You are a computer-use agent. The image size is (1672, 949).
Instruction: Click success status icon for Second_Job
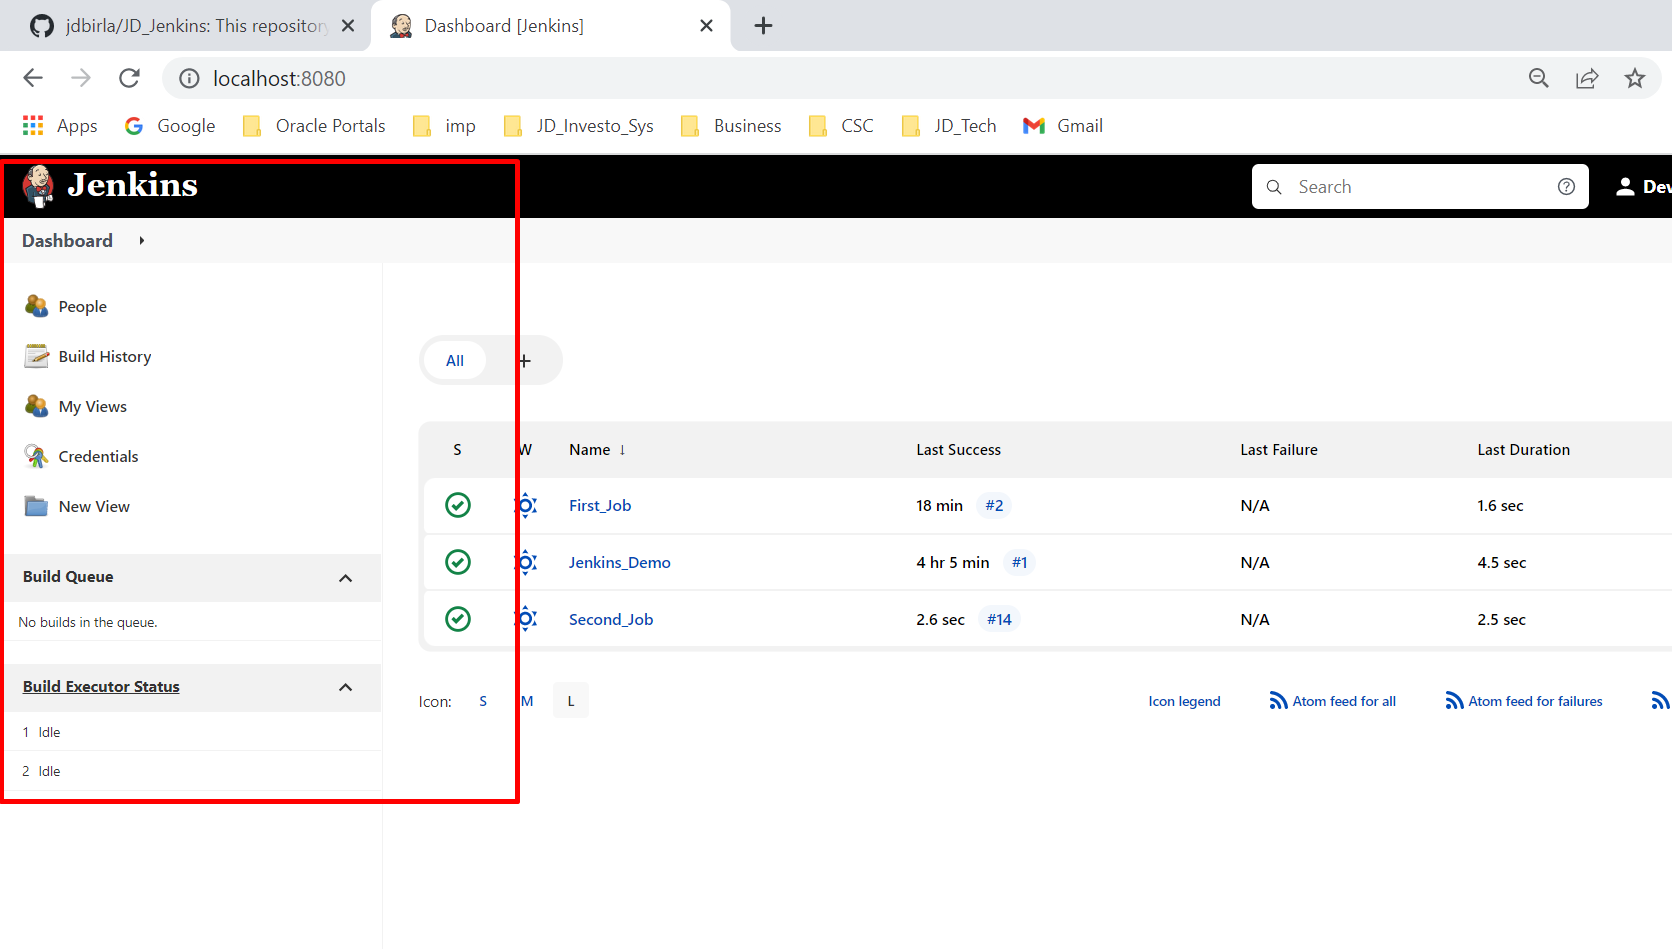[x=458, y=619]
